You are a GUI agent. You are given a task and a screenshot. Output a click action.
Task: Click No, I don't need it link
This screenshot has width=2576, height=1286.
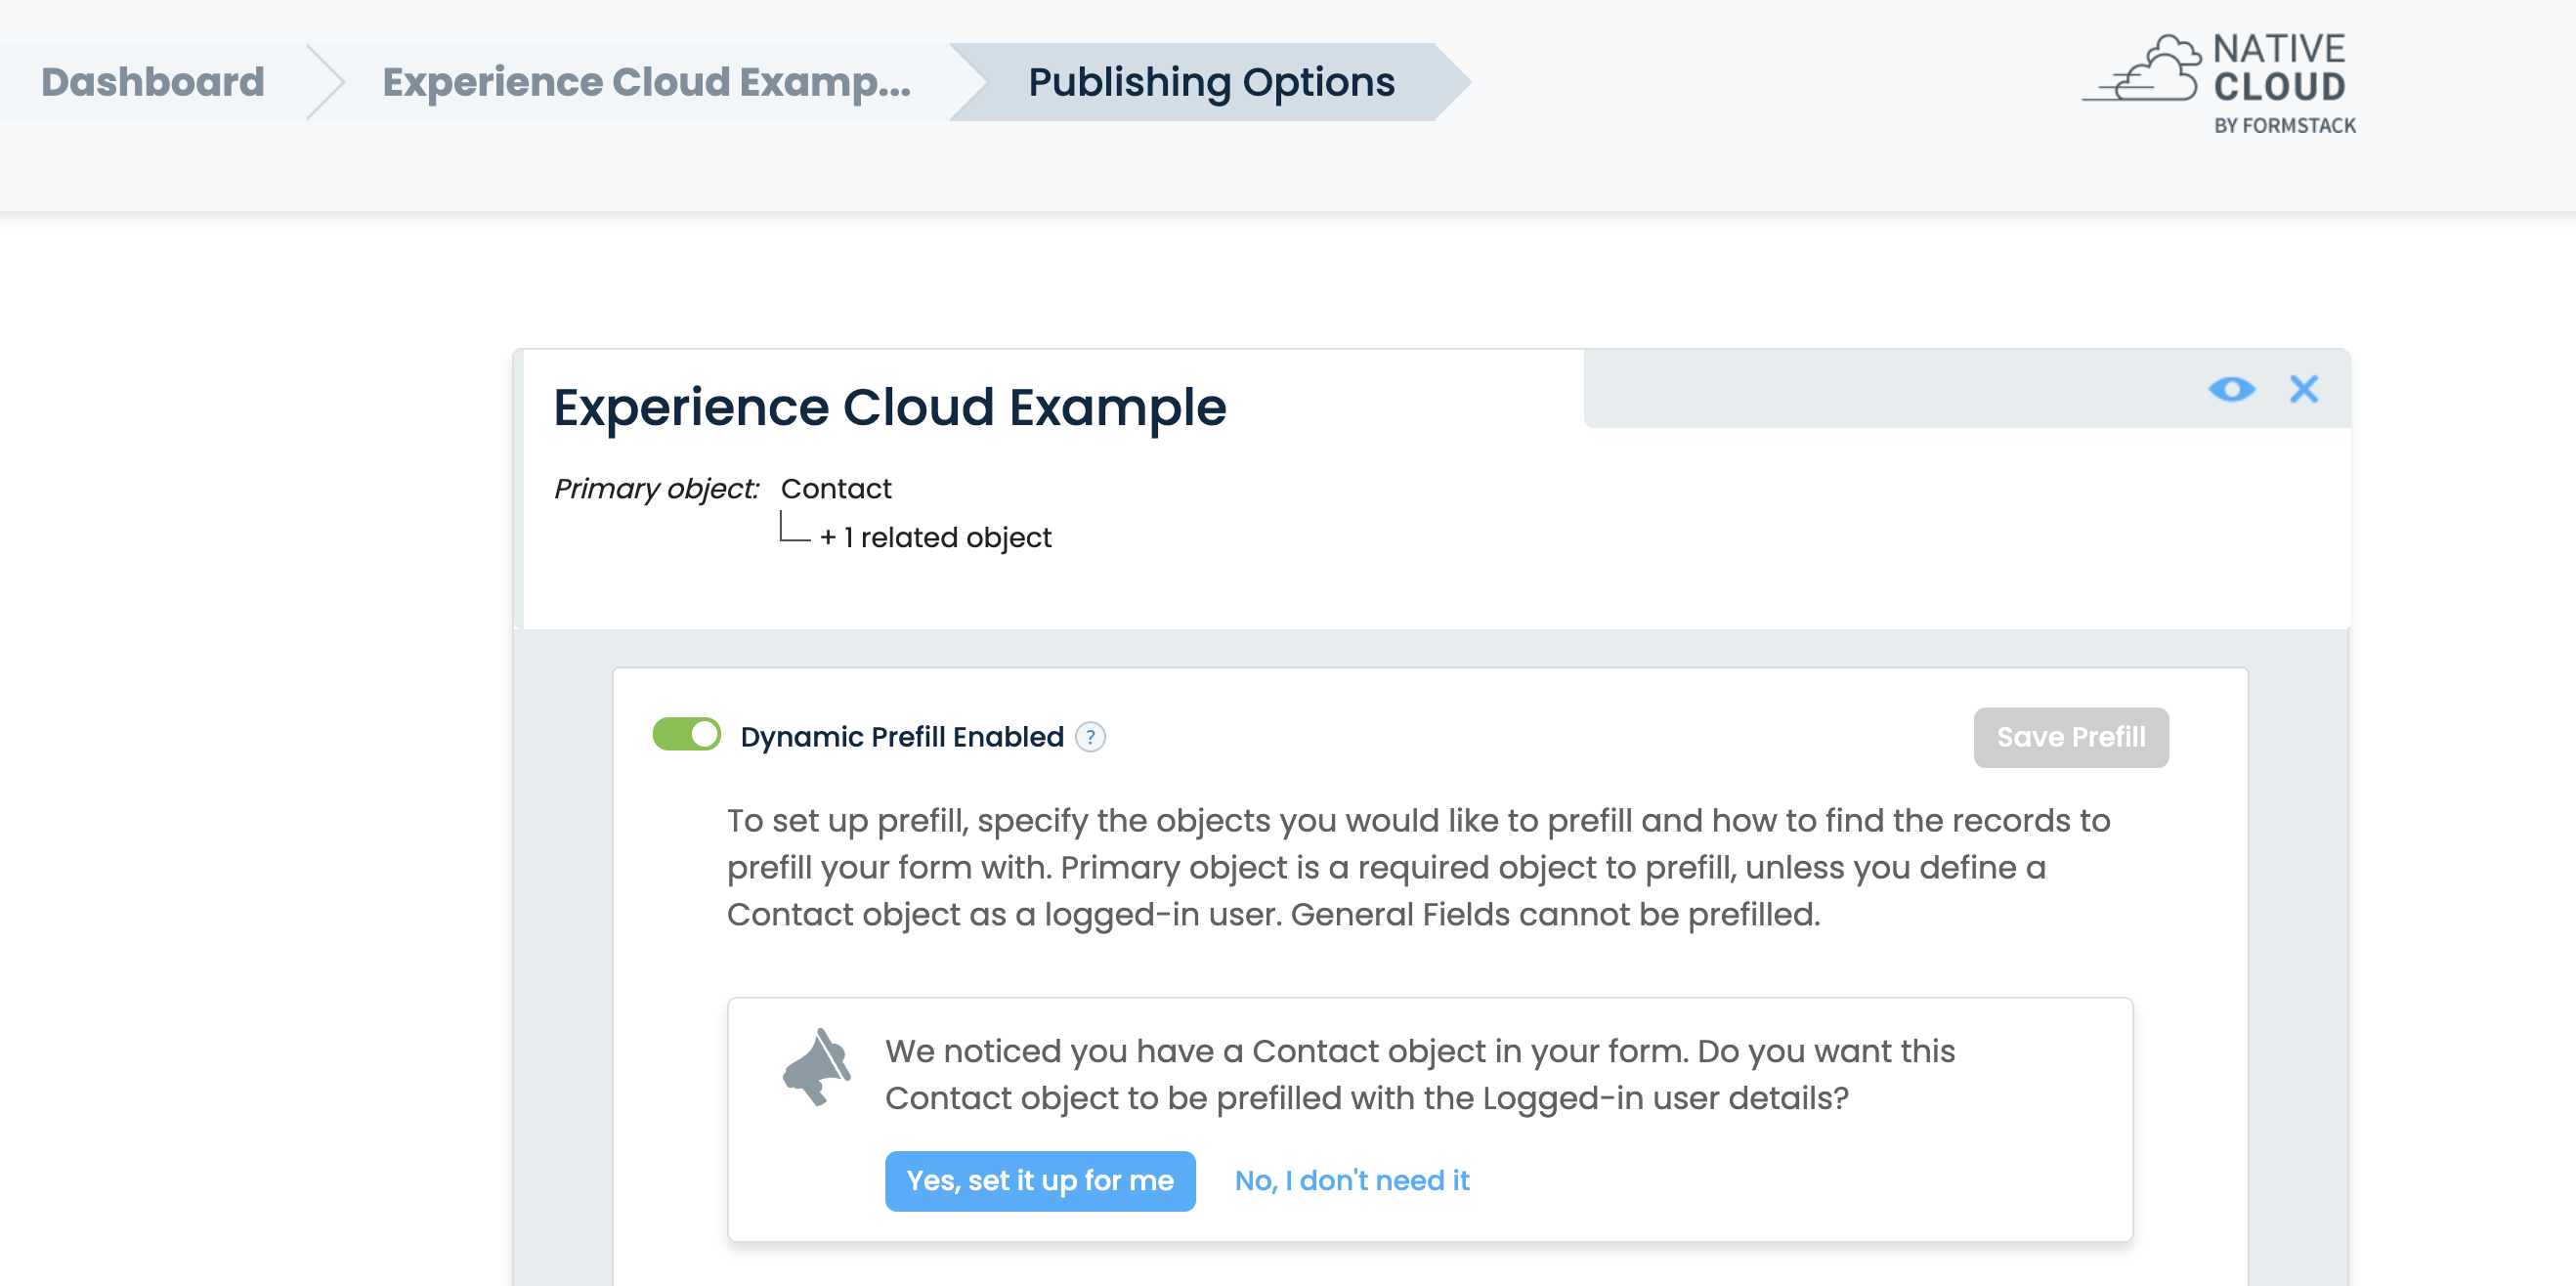click(1352, 1181)
